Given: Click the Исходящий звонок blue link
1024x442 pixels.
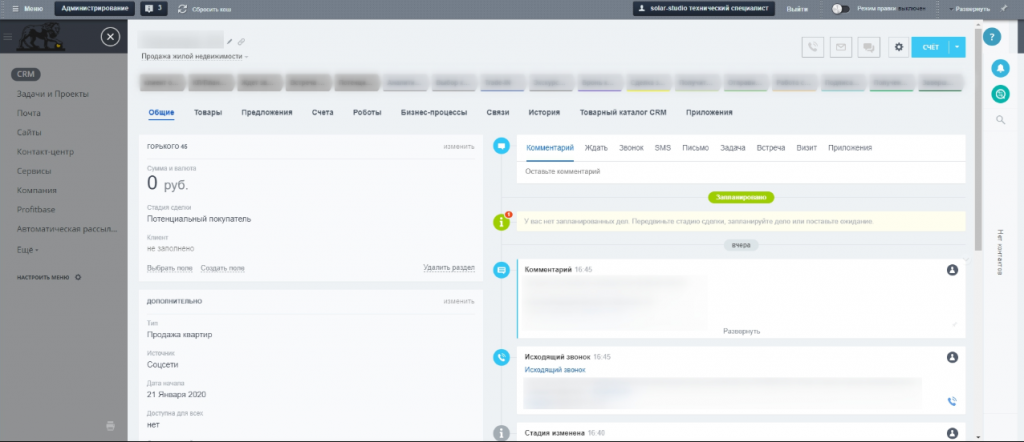Looking at the screenshot, I should (555, 370).
